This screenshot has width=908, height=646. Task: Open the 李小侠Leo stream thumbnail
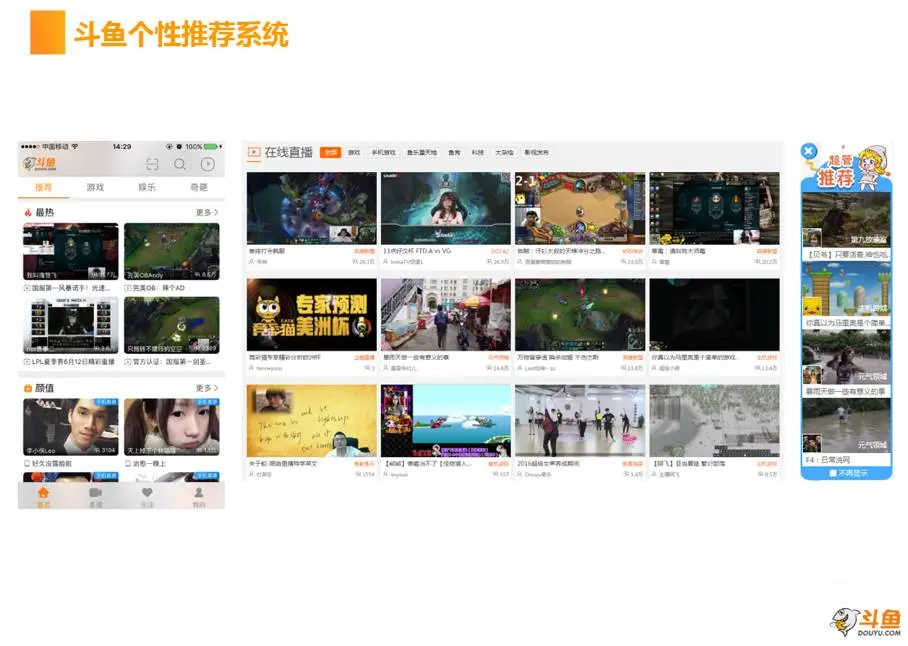point(71,427)
